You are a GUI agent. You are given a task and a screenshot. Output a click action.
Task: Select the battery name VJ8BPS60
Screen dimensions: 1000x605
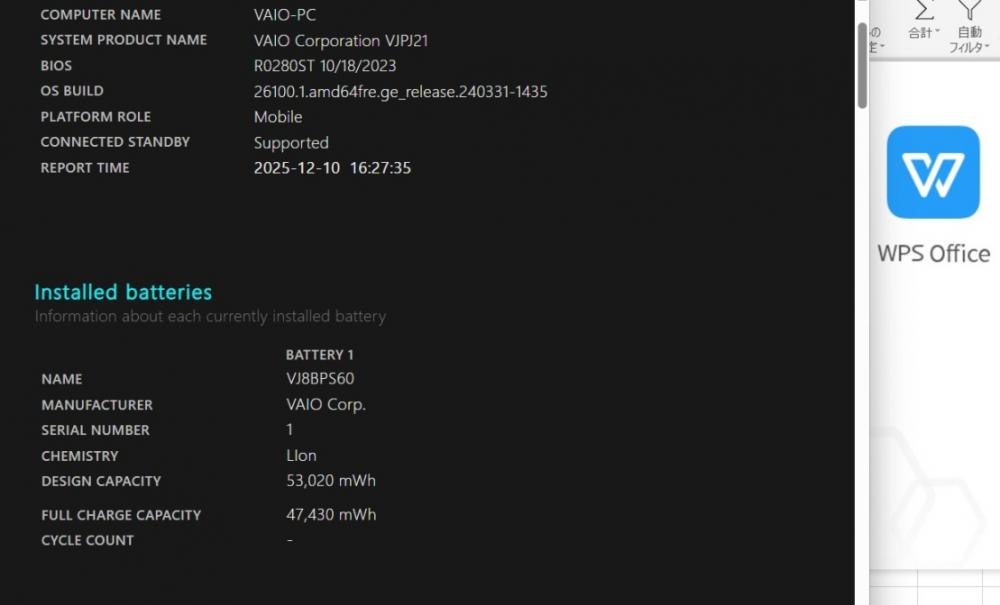click(320, 379)
